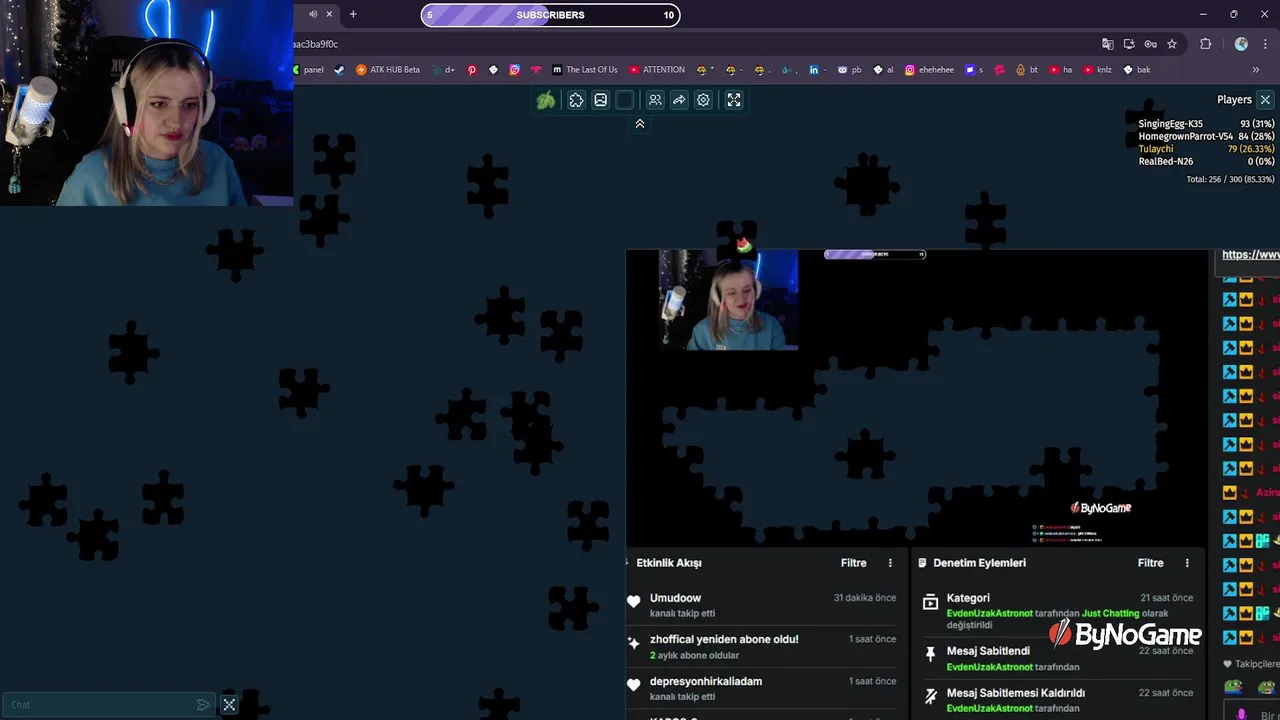Open the ehehehee Instagram bookmark
Screen dimensions: 1280x720
(x=930, y=70)
